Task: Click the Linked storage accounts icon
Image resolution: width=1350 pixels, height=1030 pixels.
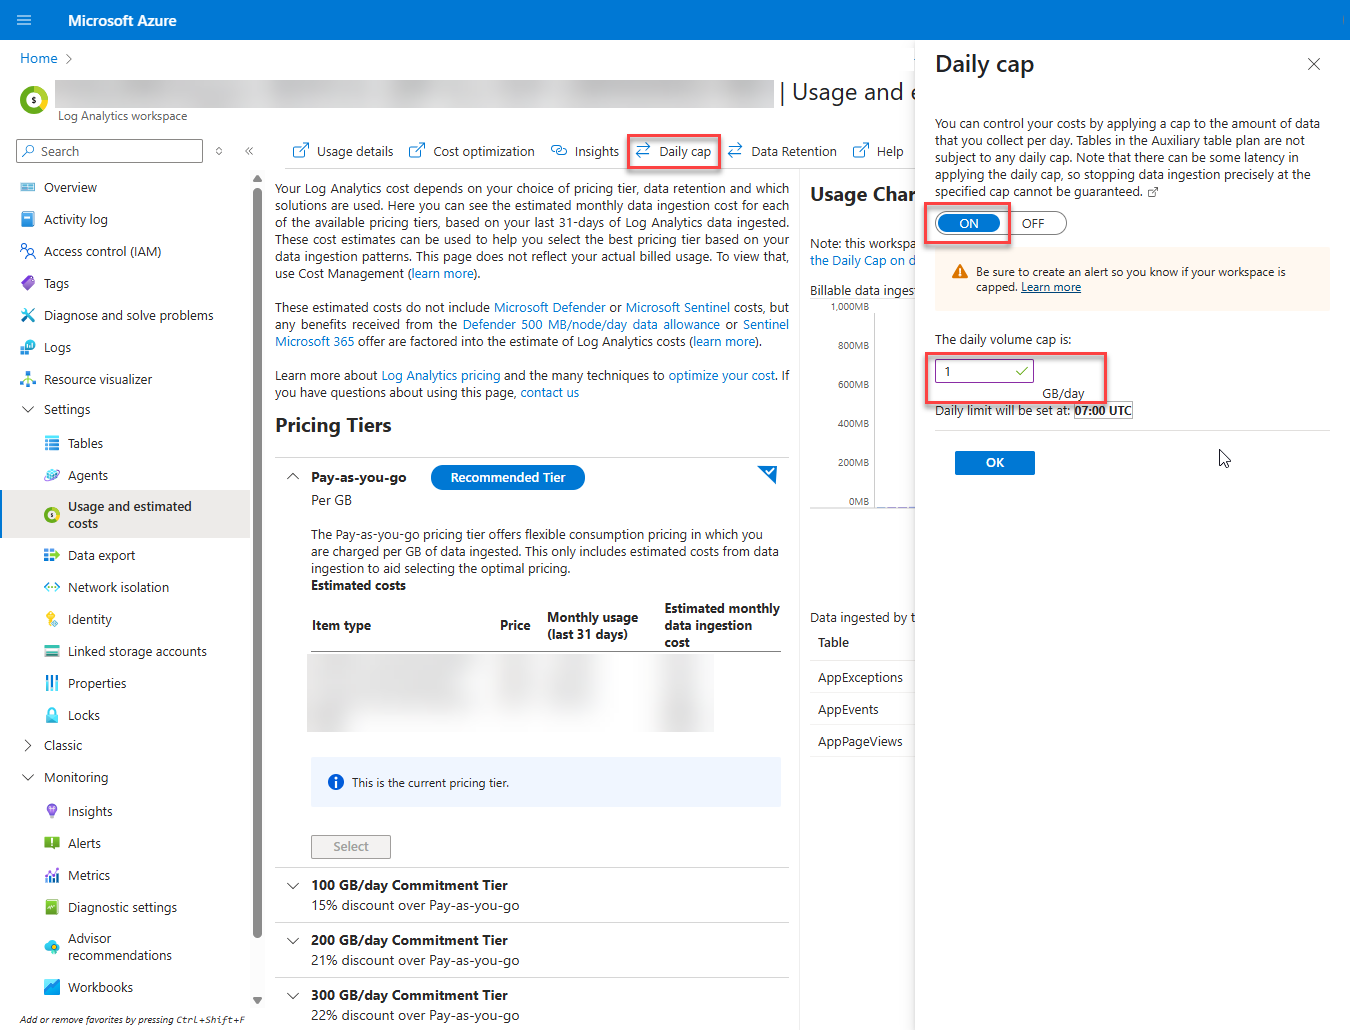Action: 52,651
